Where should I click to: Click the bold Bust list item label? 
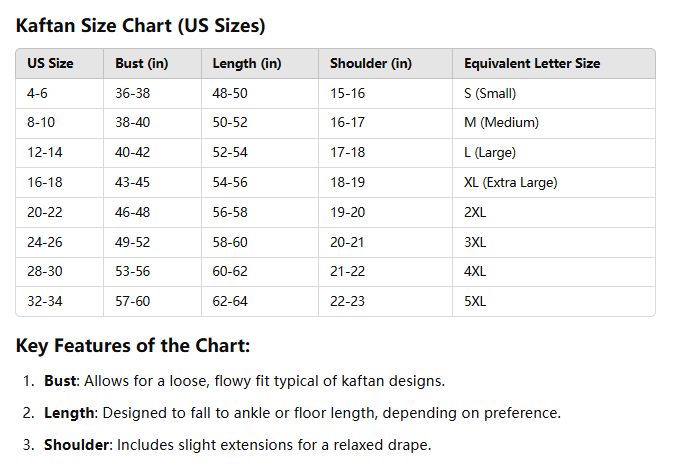click(x=60, y=381)
